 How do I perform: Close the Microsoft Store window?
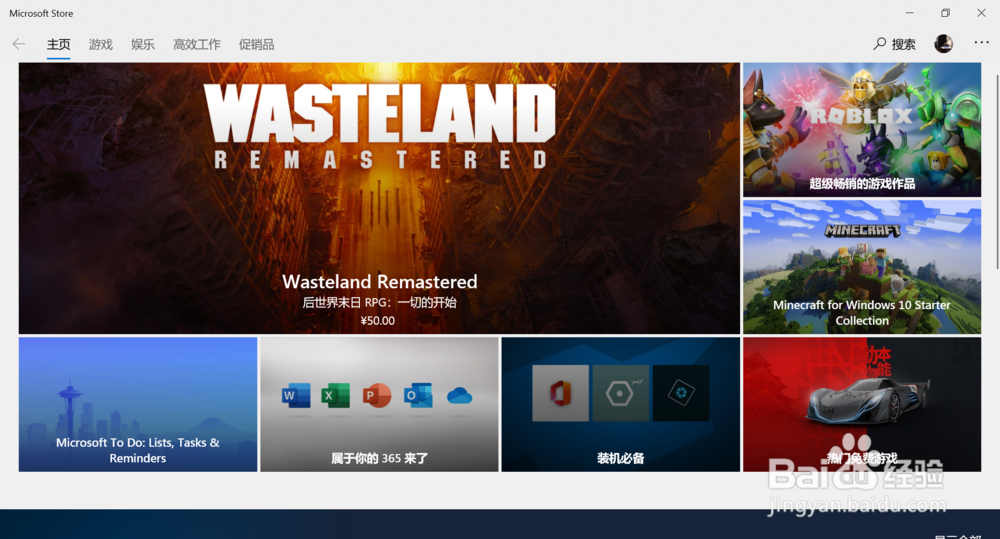[x=981, y=13]
